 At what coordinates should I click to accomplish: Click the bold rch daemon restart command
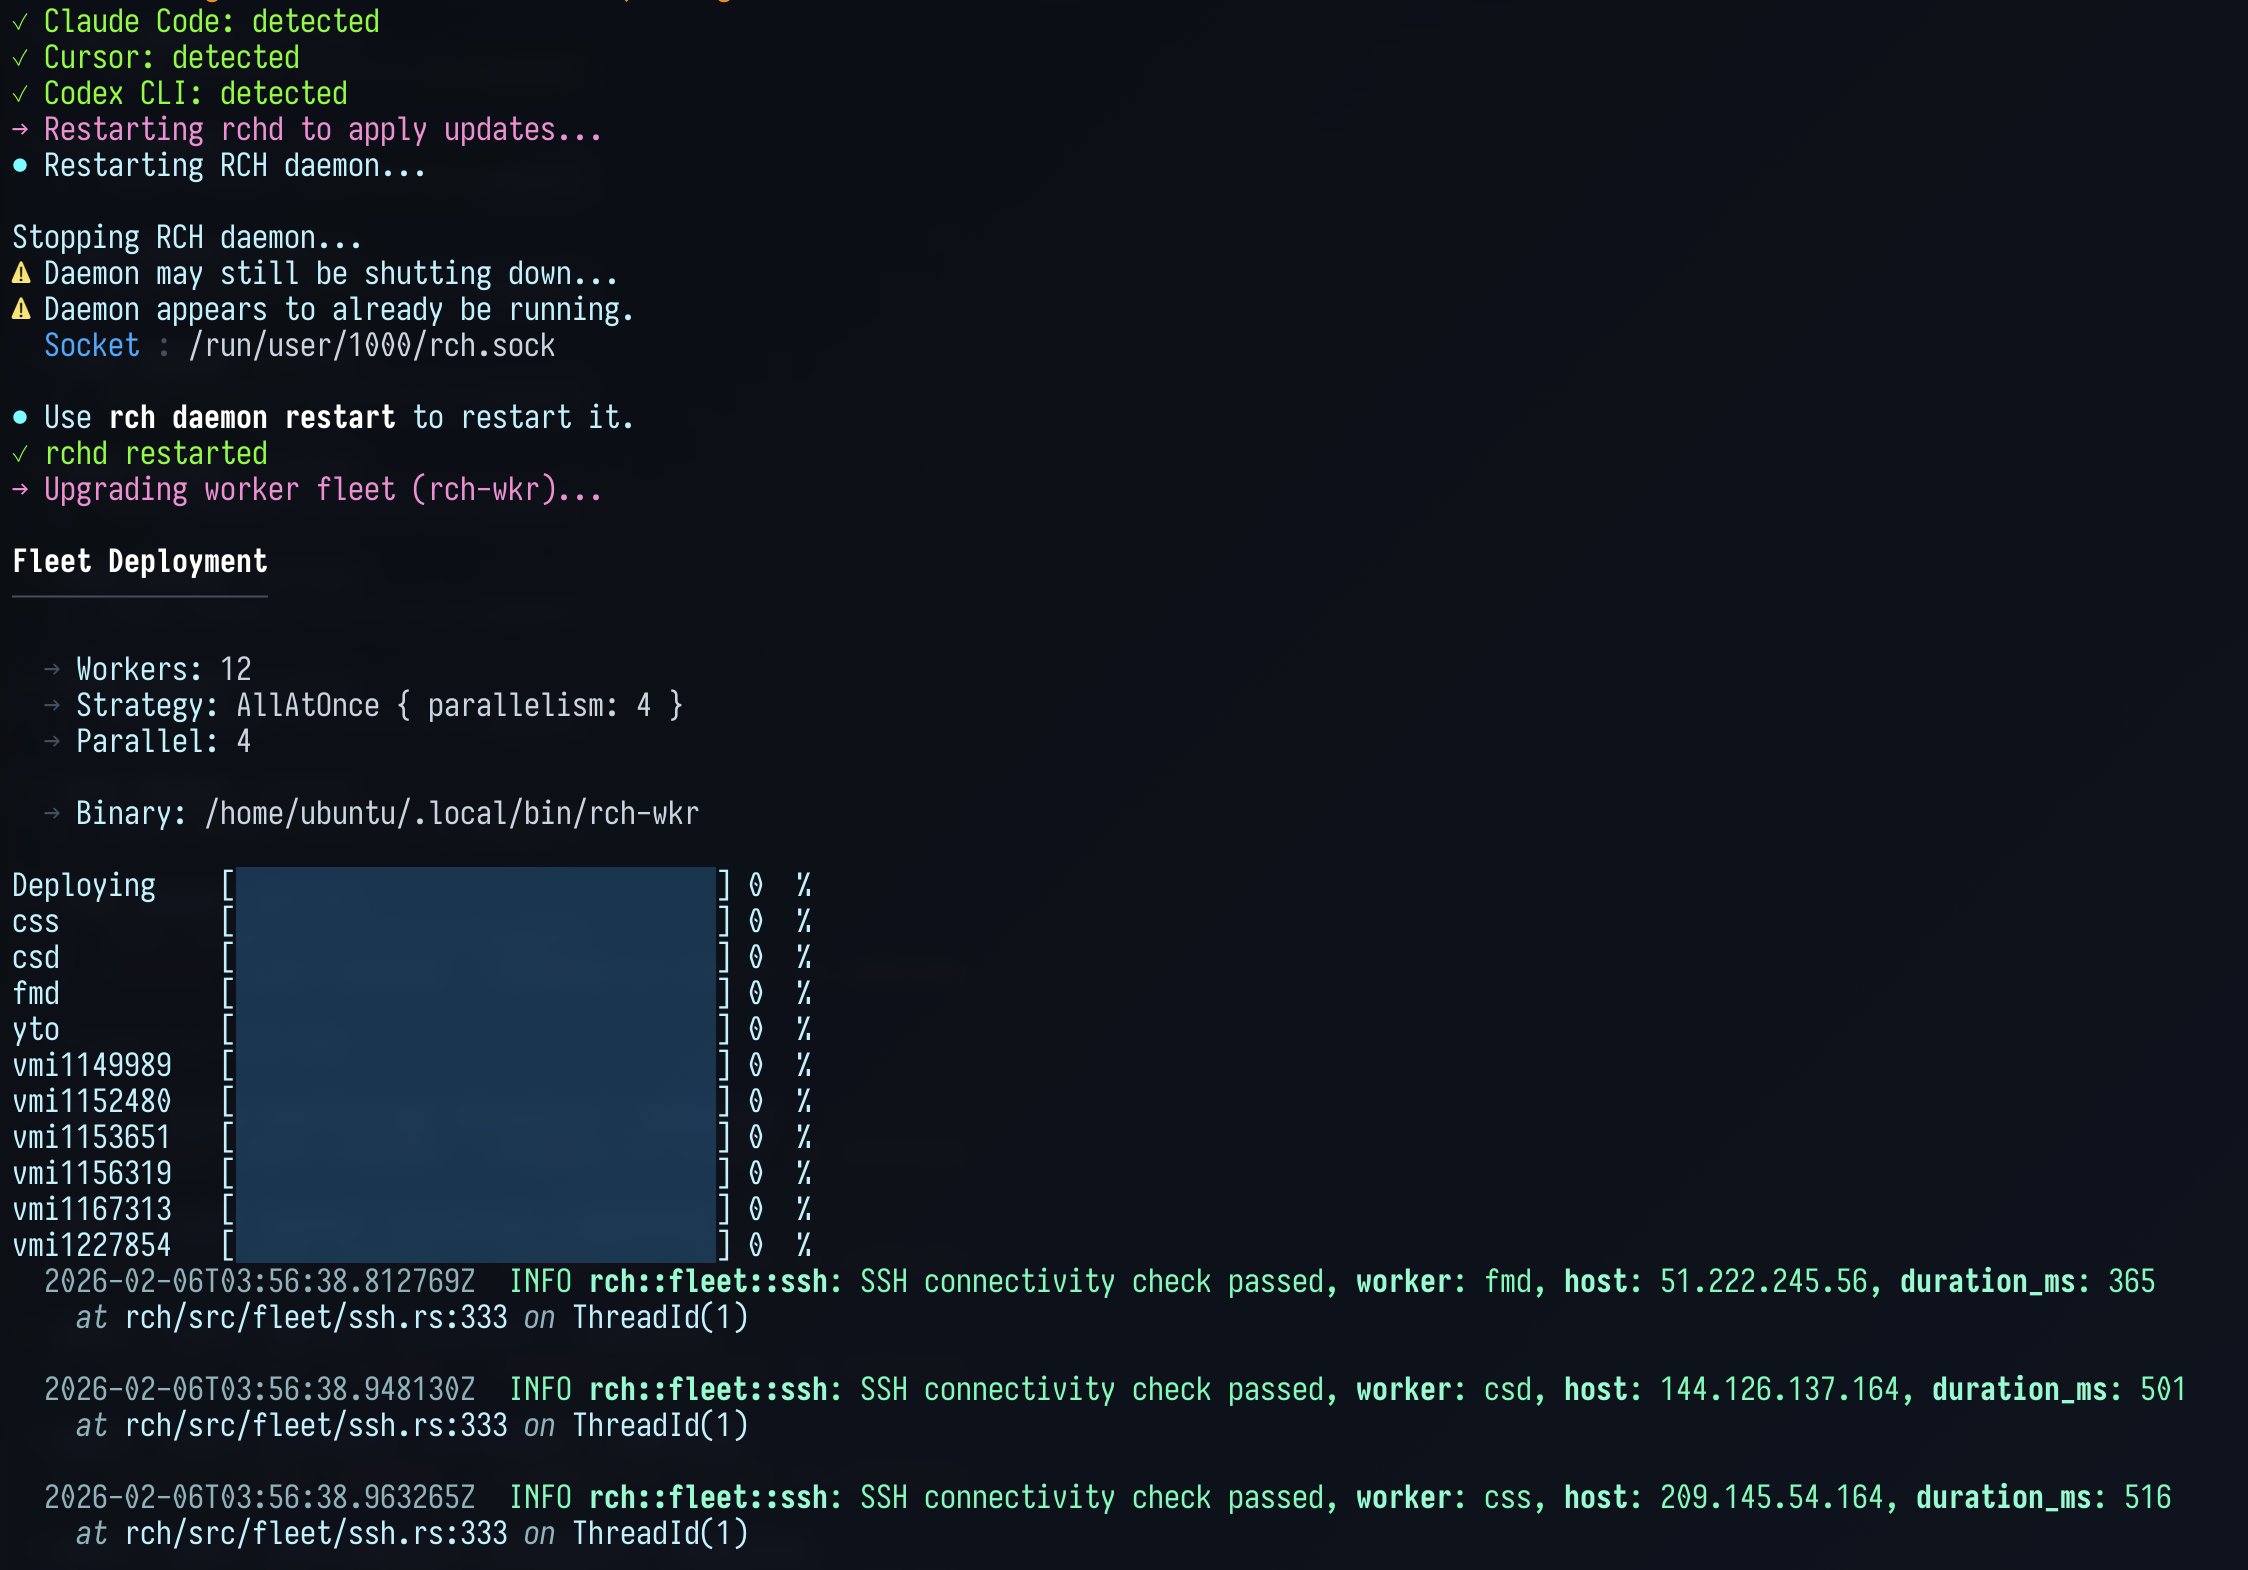pos(252,418)
